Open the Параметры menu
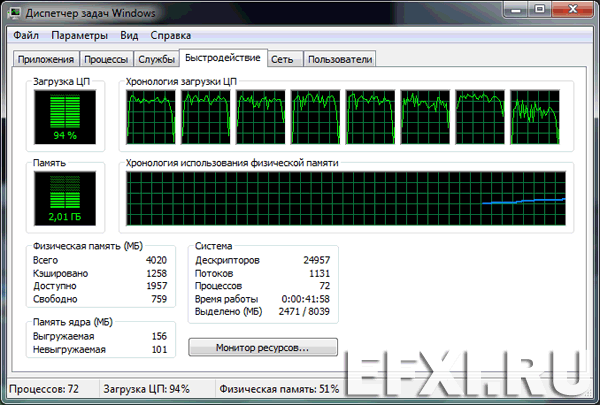 79,36
